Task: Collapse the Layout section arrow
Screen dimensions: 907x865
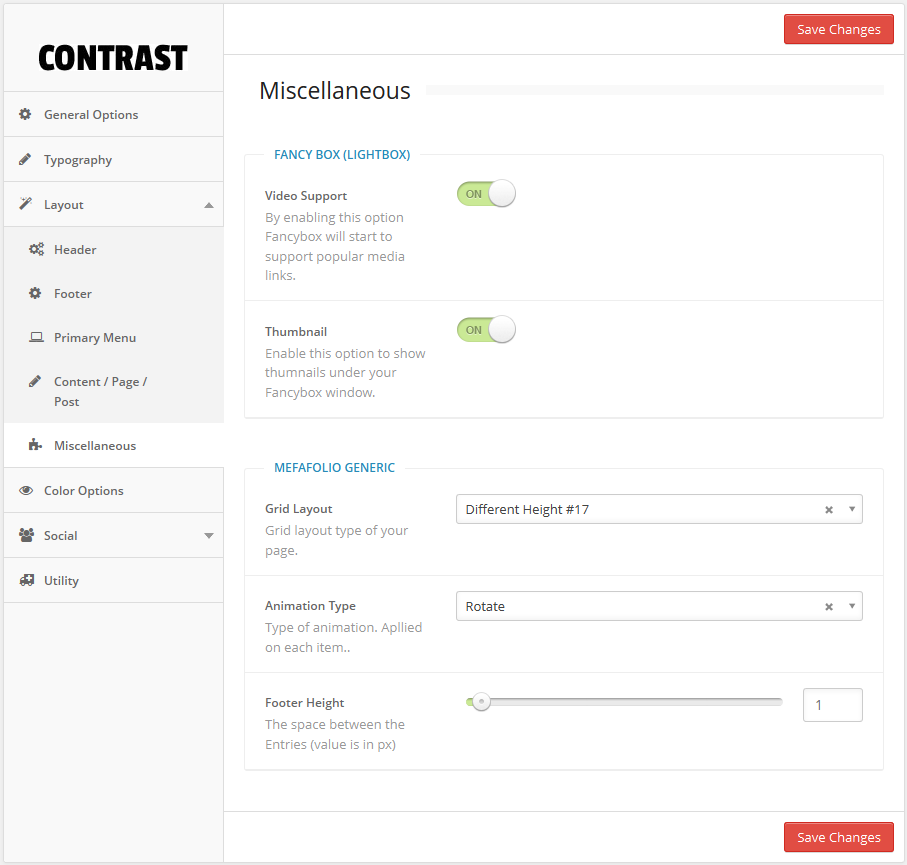Action: [208, 205]
